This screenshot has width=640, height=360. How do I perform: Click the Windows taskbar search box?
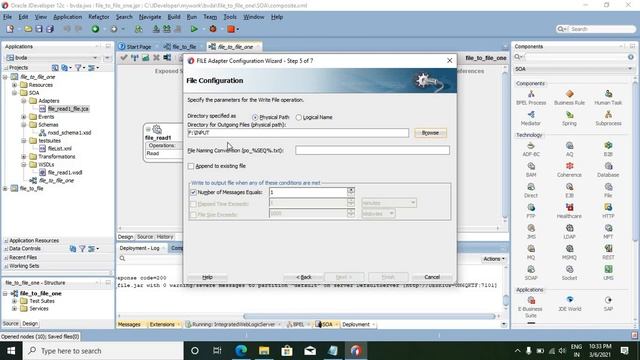click(103, 351)
